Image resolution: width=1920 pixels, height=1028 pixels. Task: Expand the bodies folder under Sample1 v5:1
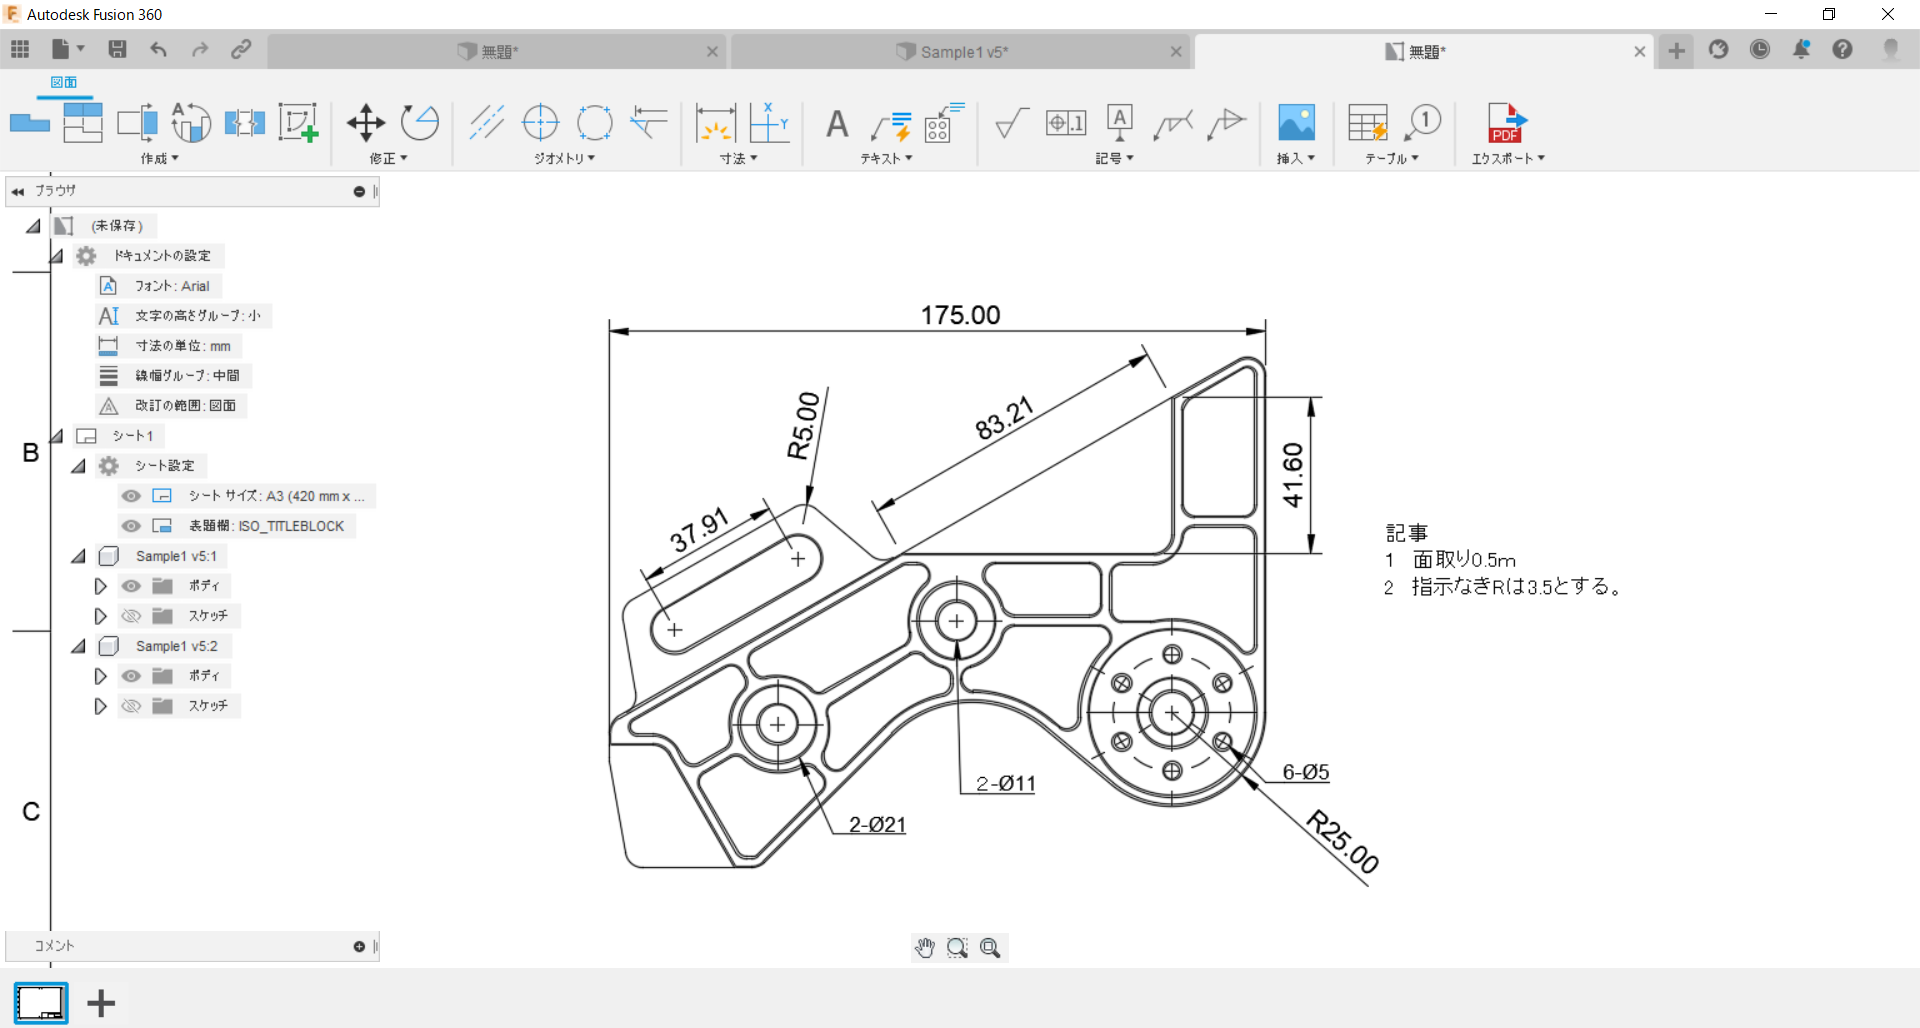click(x=100, y=586)
